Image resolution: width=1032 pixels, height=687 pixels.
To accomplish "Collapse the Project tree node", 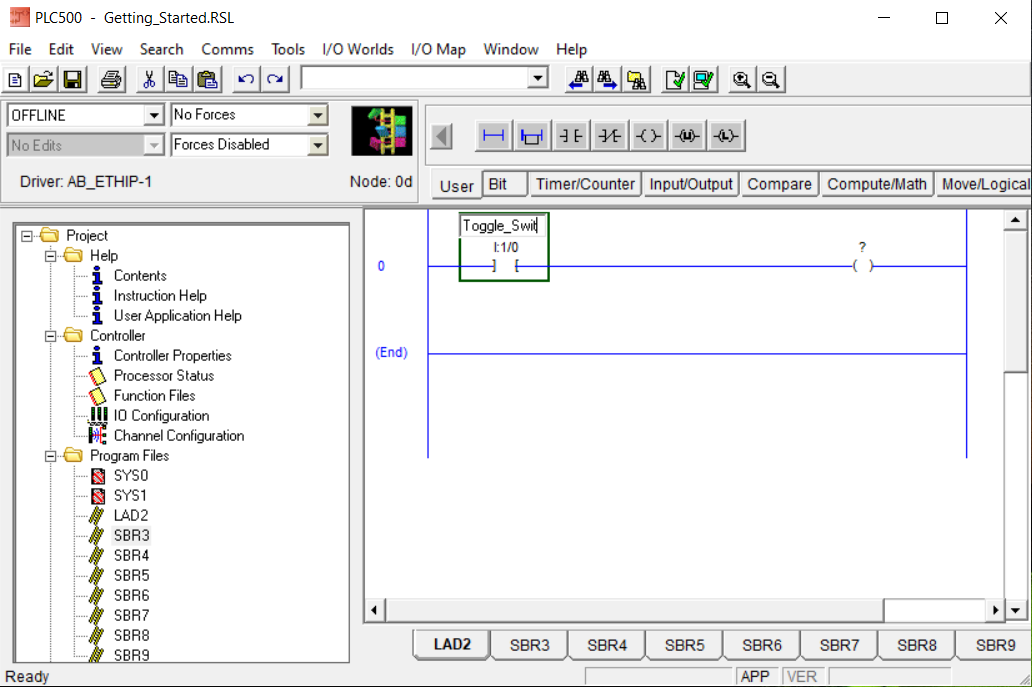I will click(26, 236).
